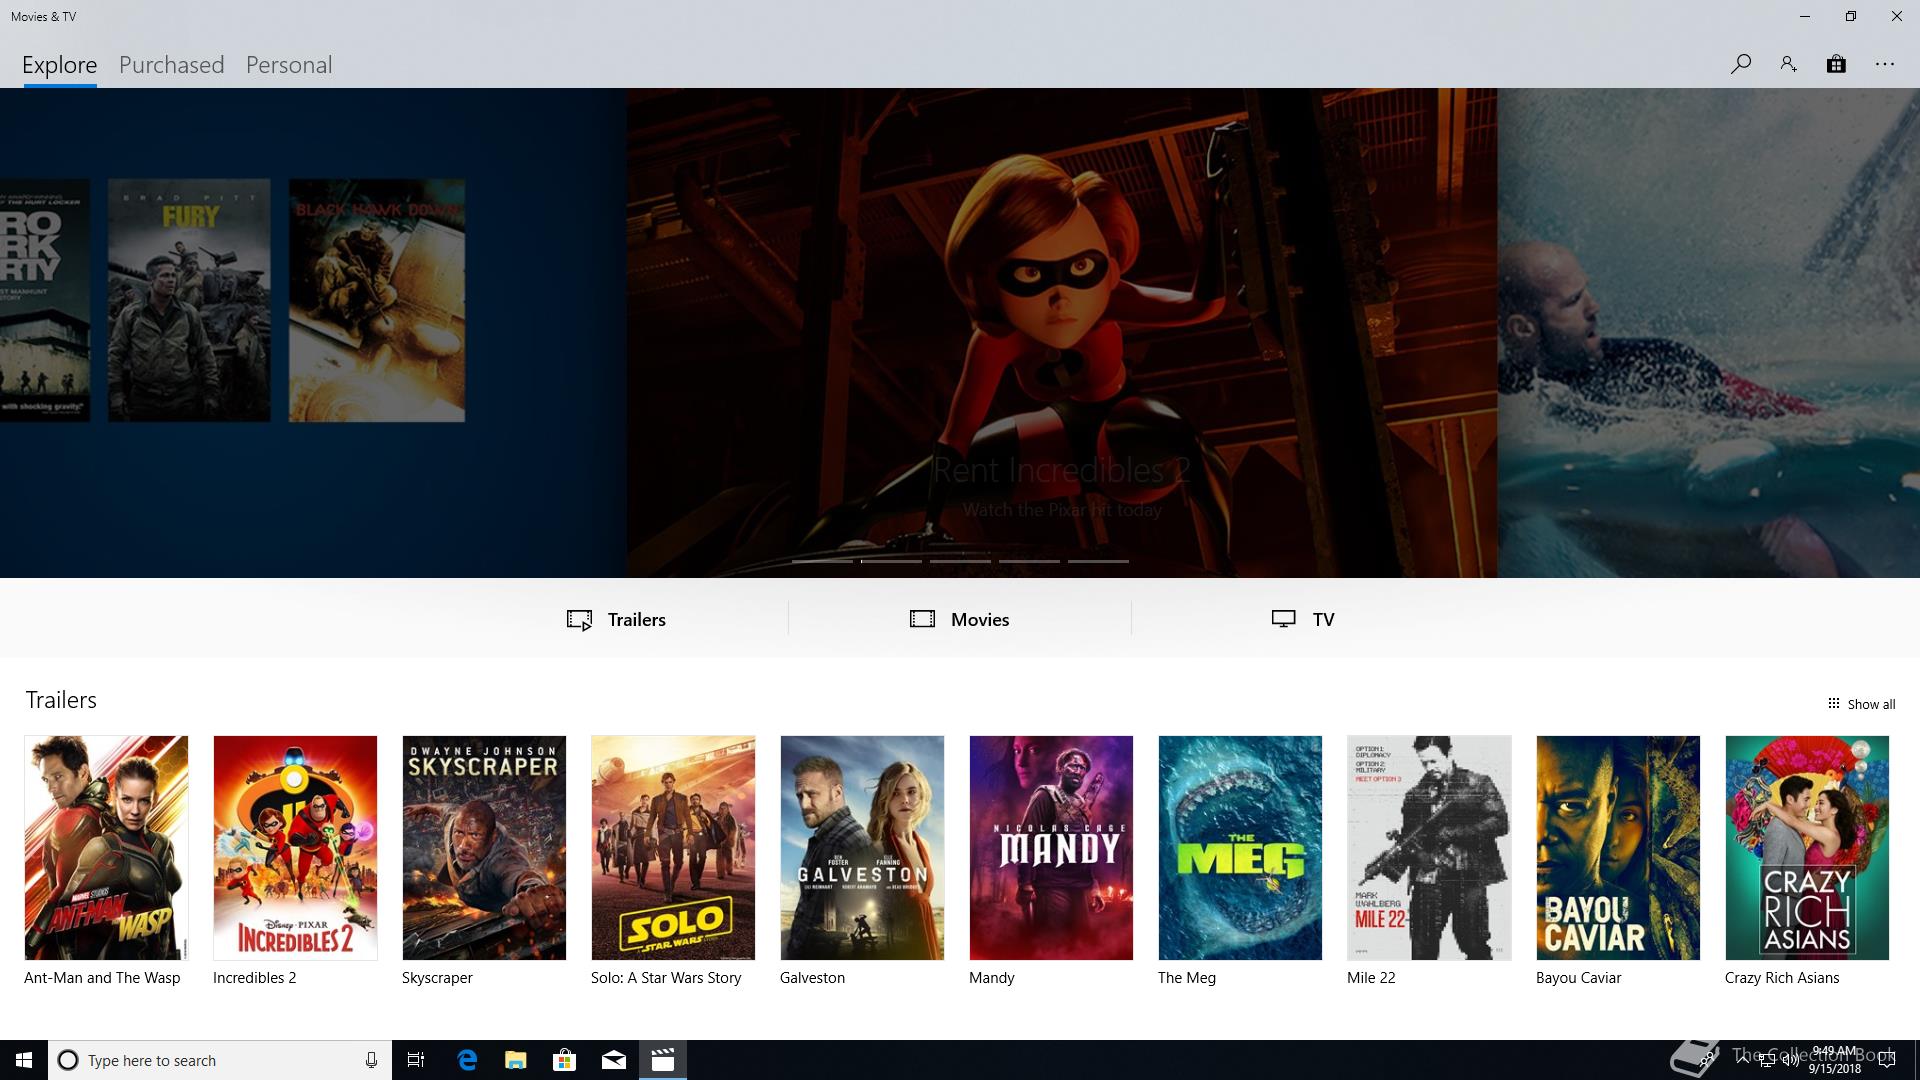Image resolution: width=1920 pixels, height=1080 pixels.
Task: Click Show all for Trailers
Action: coord(1861,704)
